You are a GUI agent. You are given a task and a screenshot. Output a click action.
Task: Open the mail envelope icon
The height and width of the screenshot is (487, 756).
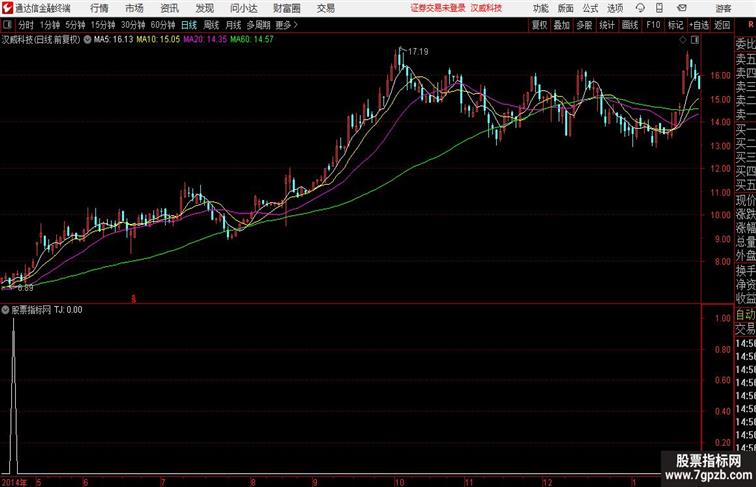pos(682,8)
